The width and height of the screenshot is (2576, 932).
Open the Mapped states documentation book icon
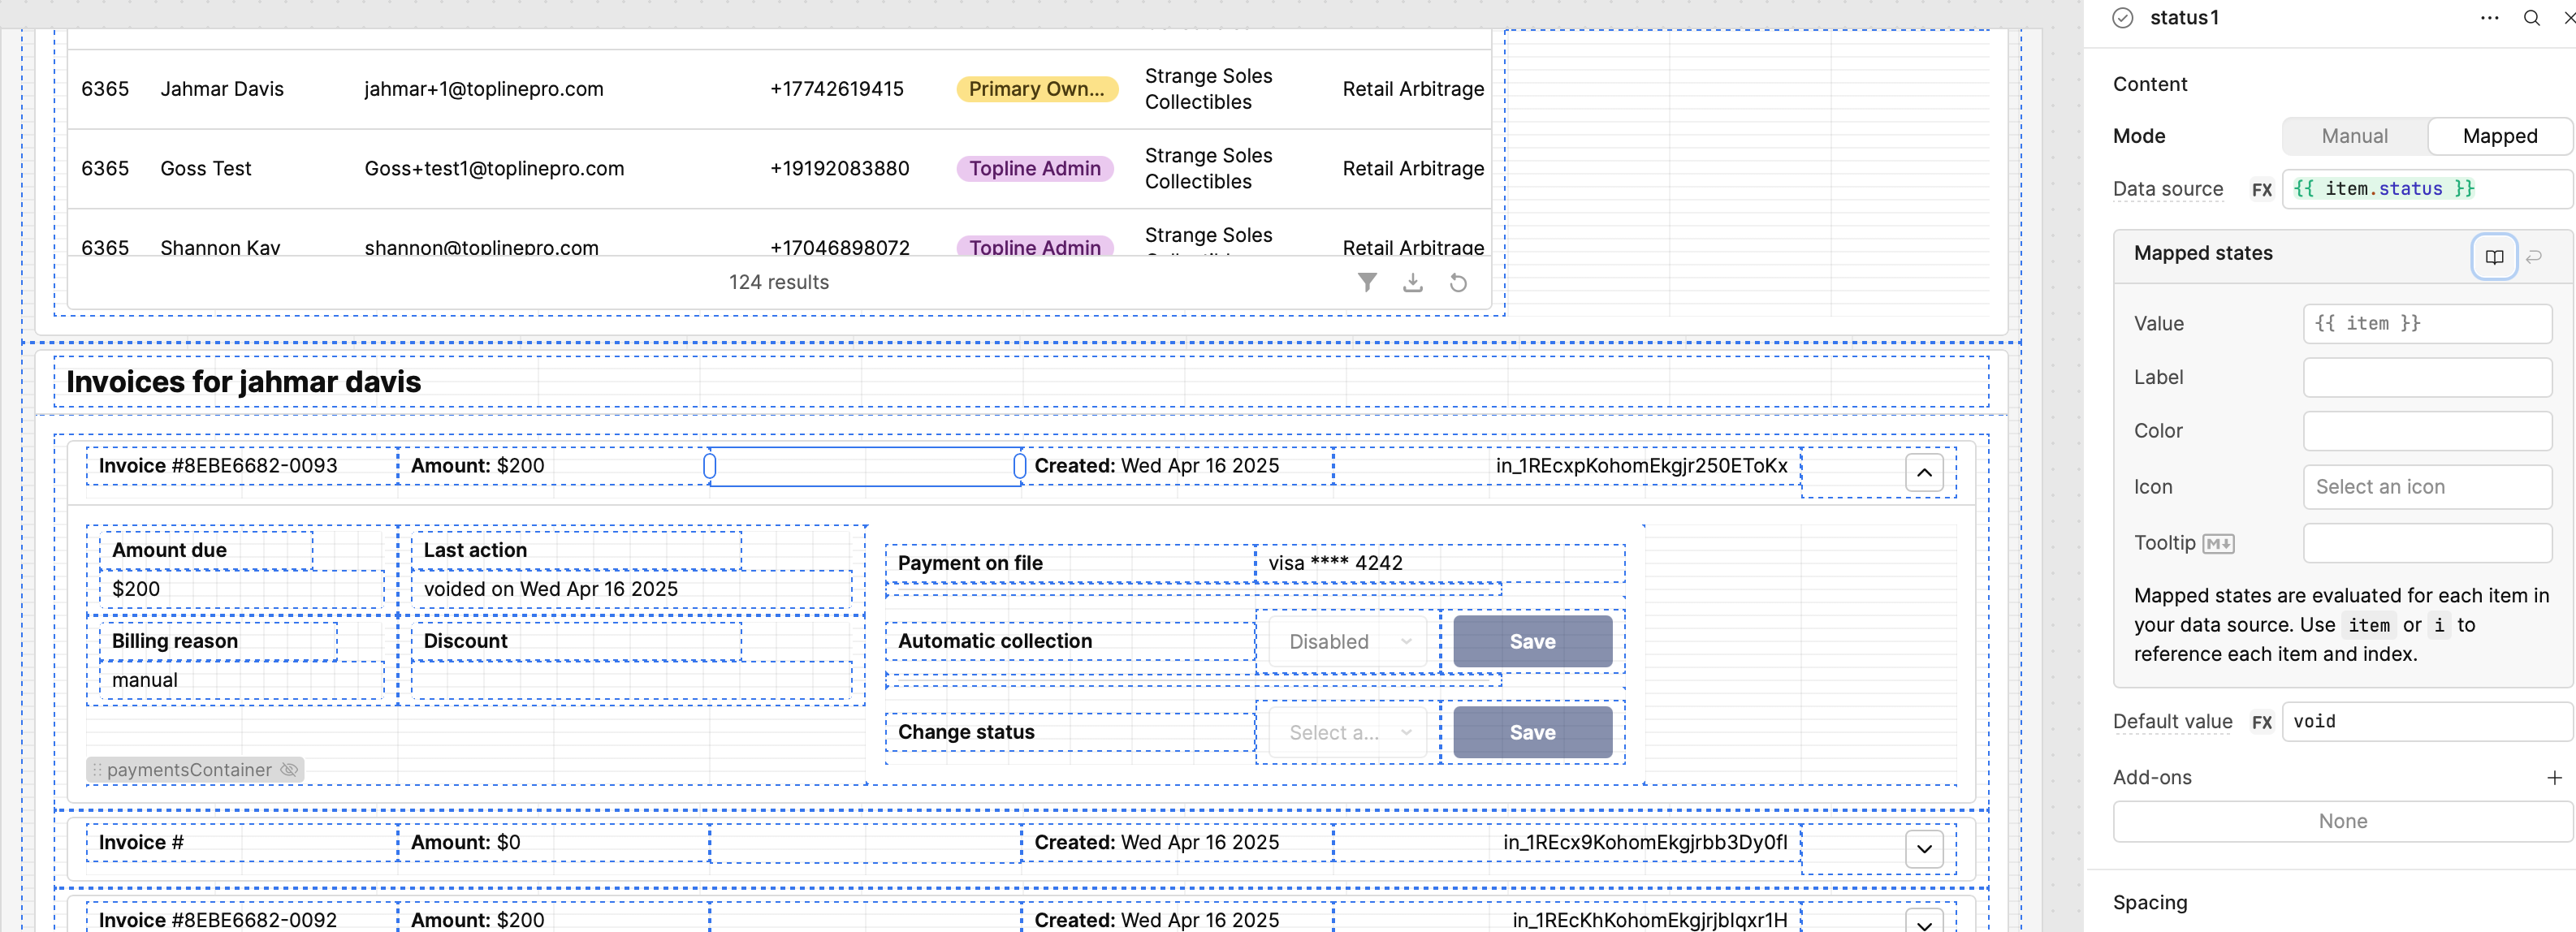tap(2494, 257)
